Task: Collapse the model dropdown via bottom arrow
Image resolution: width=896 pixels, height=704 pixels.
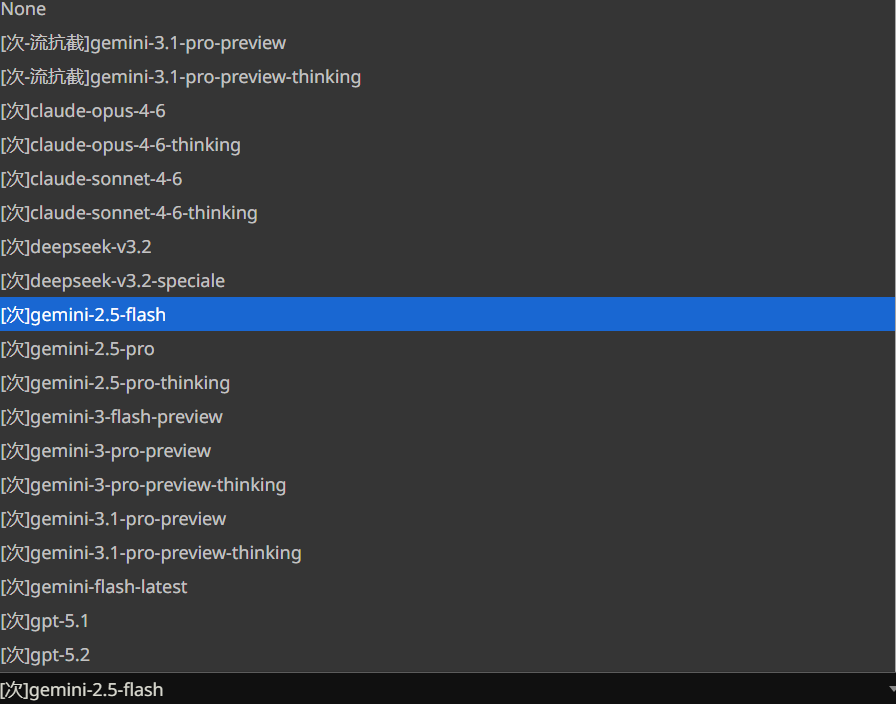Action: coord(890,690)
